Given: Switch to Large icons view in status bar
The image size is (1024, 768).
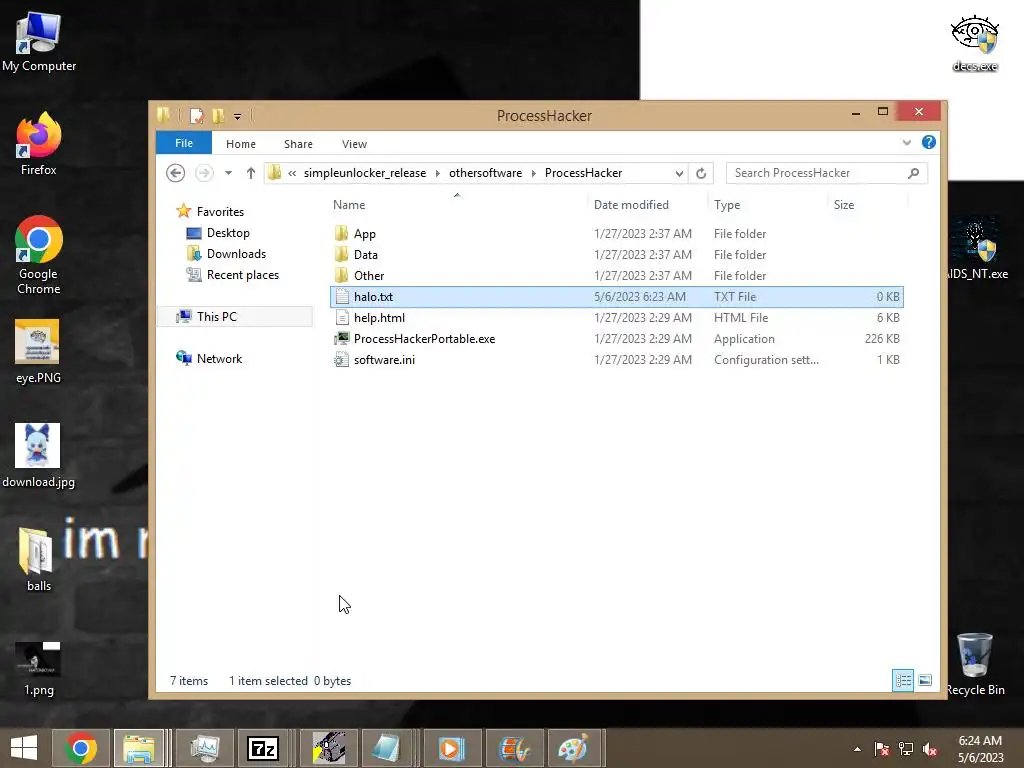Looking at the screenshot, I should point(925,680).
